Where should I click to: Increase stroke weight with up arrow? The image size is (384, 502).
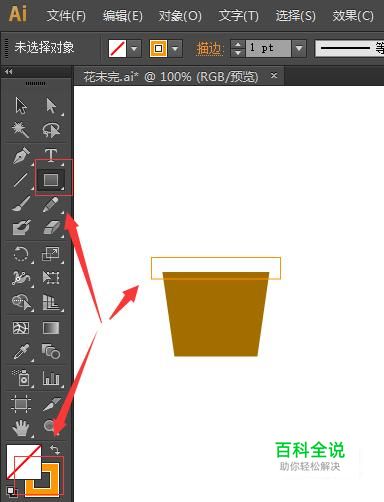click(238, 45)
